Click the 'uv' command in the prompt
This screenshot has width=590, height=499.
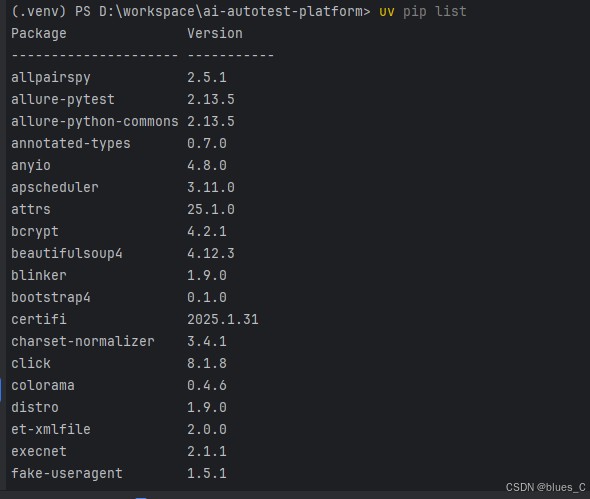coord(387,12)
